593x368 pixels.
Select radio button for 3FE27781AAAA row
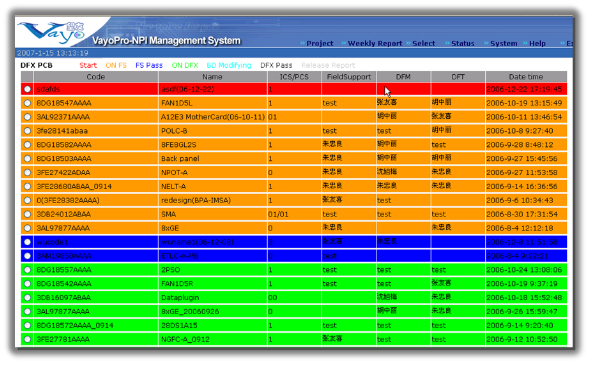coord(27,339)
